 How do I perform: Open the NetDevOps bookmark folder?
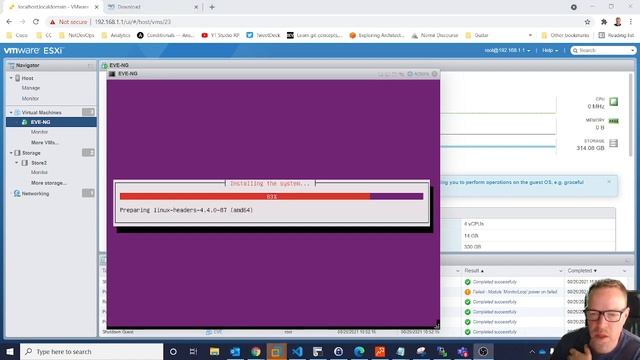(77, 35)
